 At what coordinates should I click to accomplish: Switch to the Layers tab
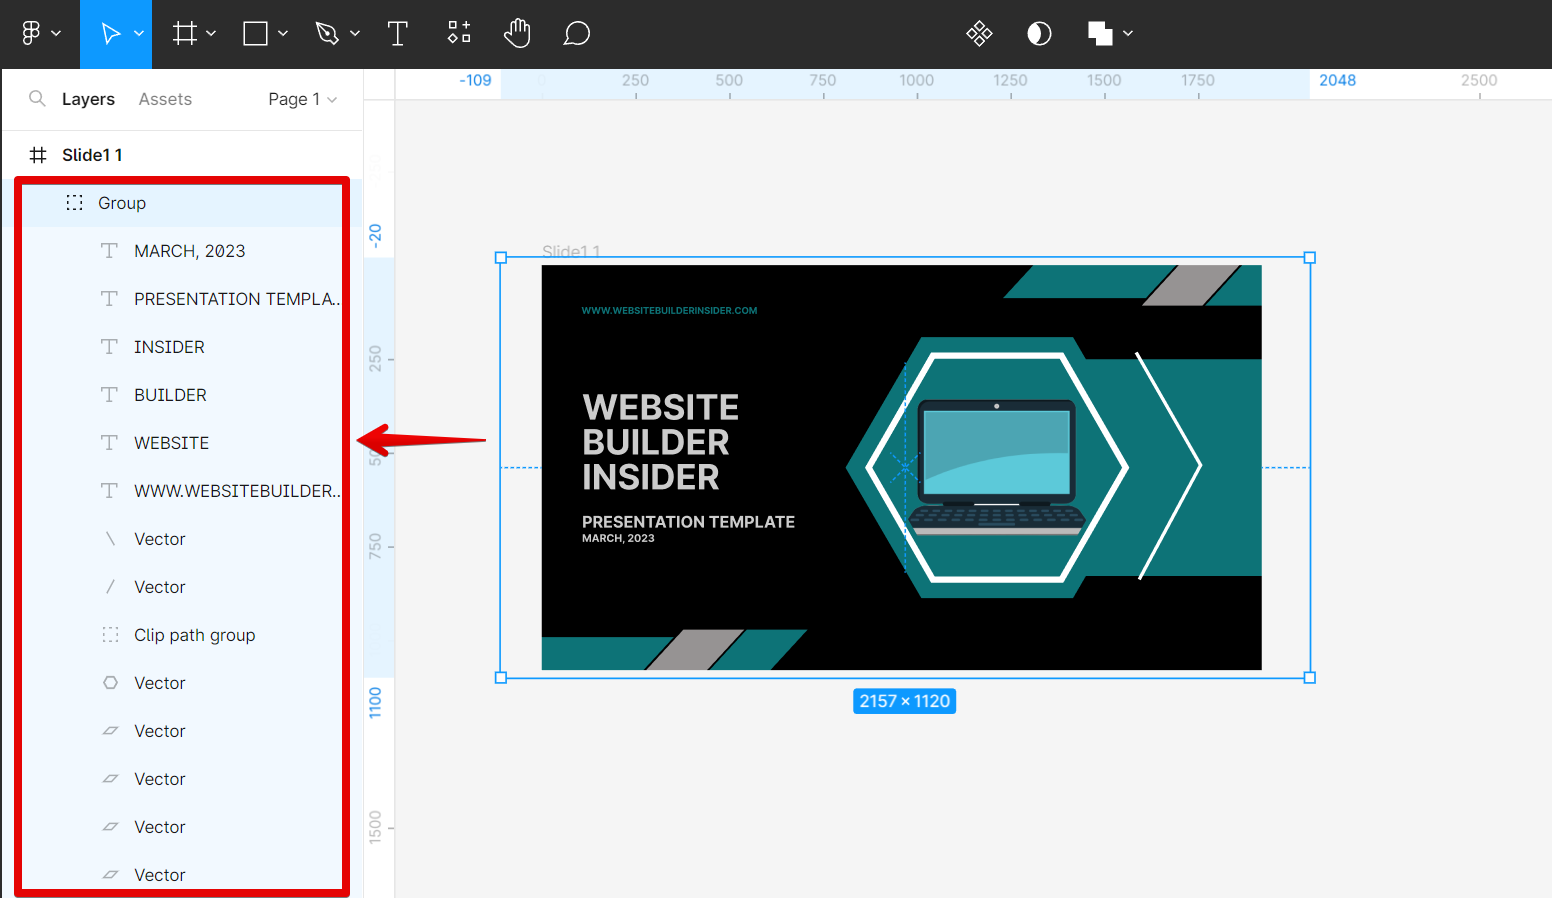pos(88,99)
